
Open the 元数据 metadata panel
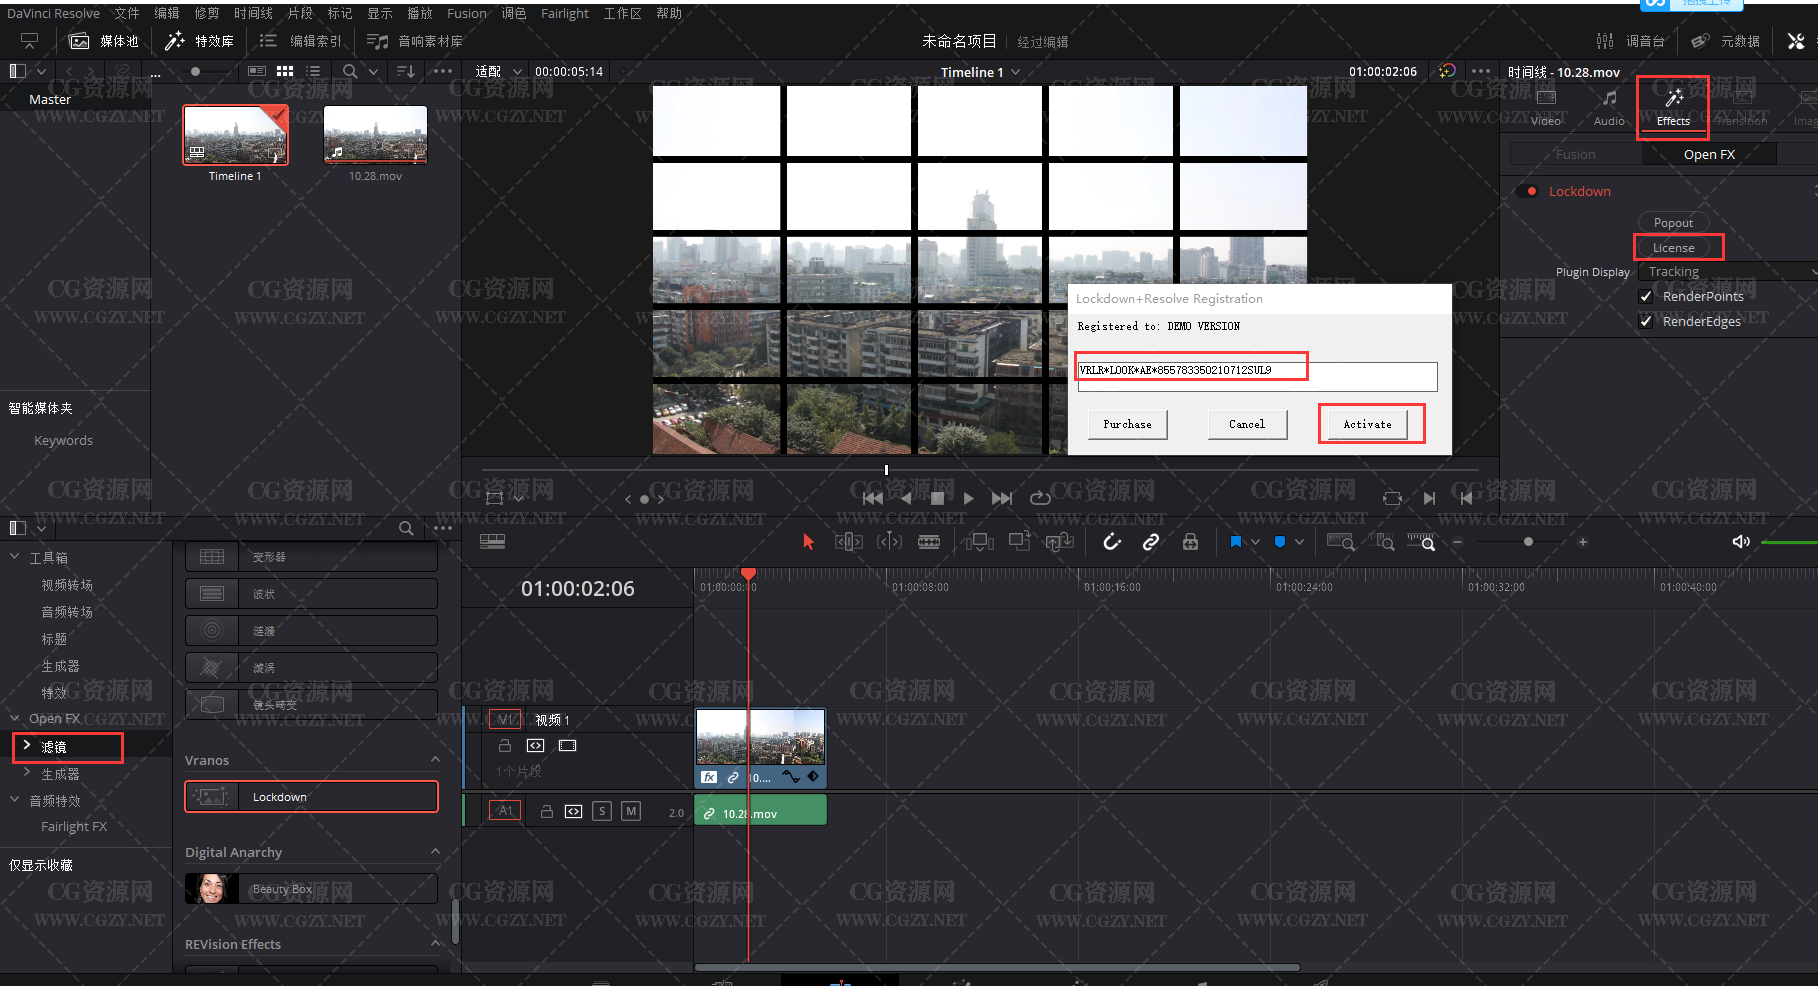click(x=1725, y=41)
